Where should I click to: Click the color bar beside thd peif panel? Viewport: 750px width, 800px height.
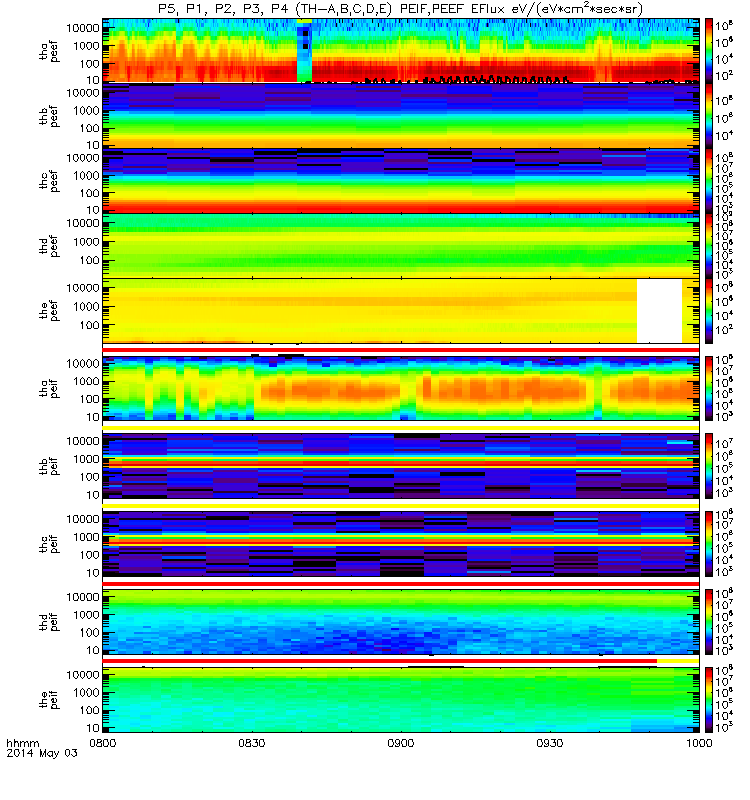click(x=709, y=622)
